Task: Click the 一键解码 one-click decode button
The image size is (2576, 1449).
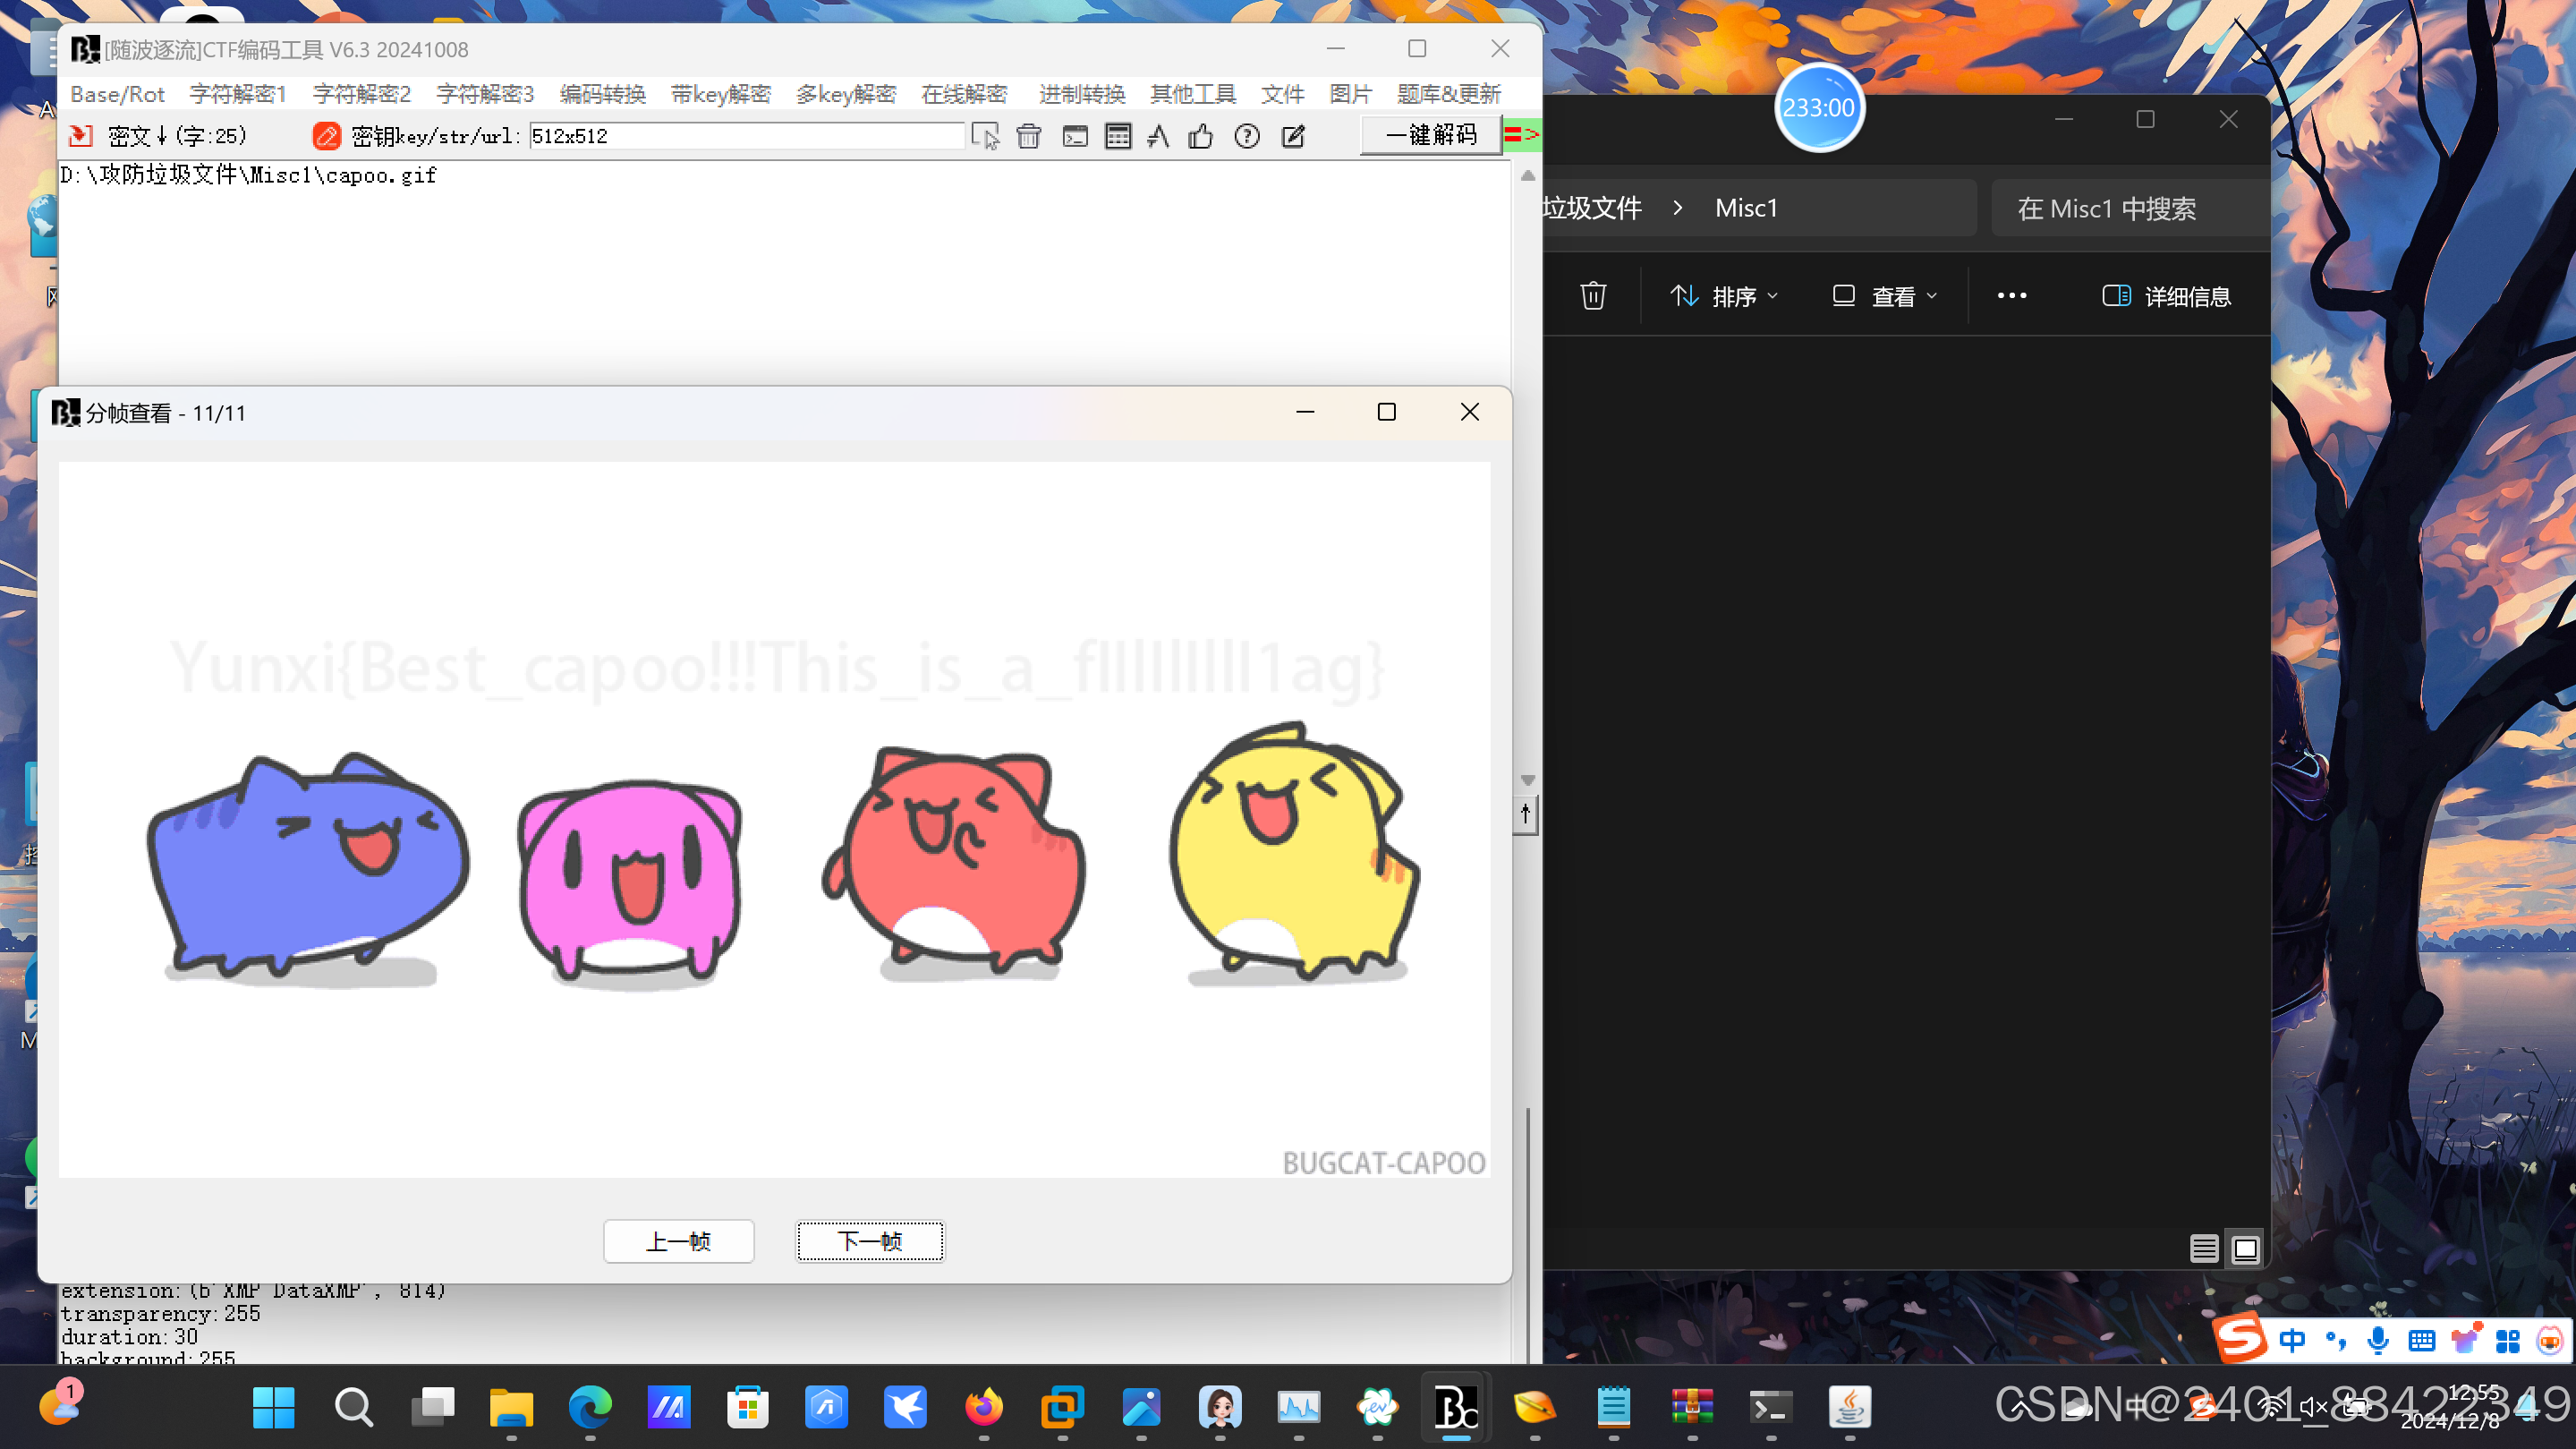Action: (x=1430, y=135)
